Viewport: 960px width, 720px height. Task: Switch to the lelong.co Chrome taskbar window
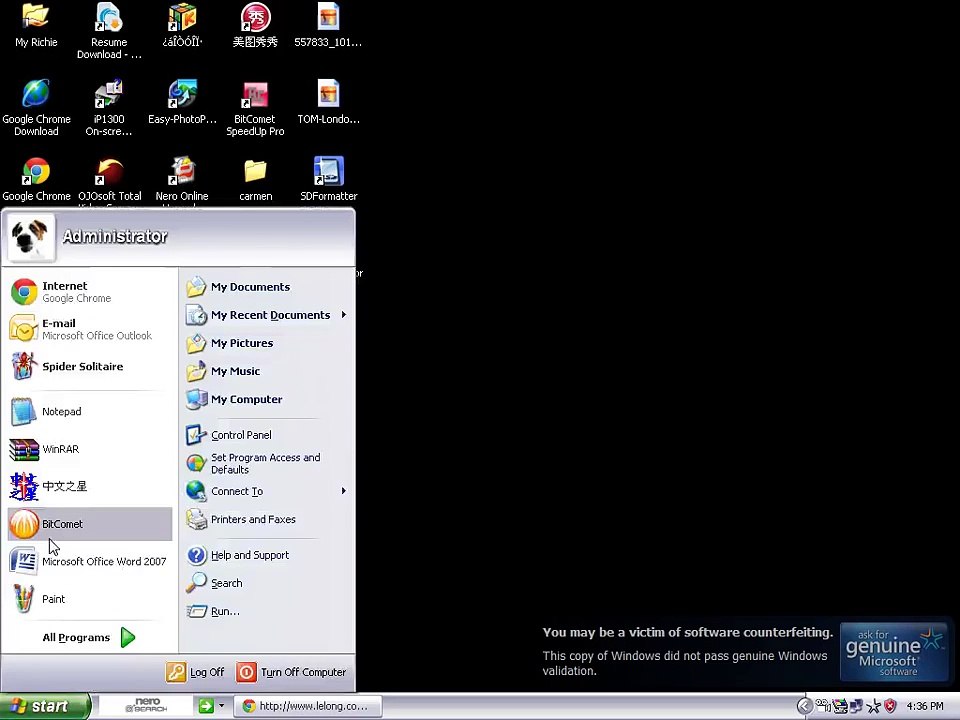tap(309, 706)
